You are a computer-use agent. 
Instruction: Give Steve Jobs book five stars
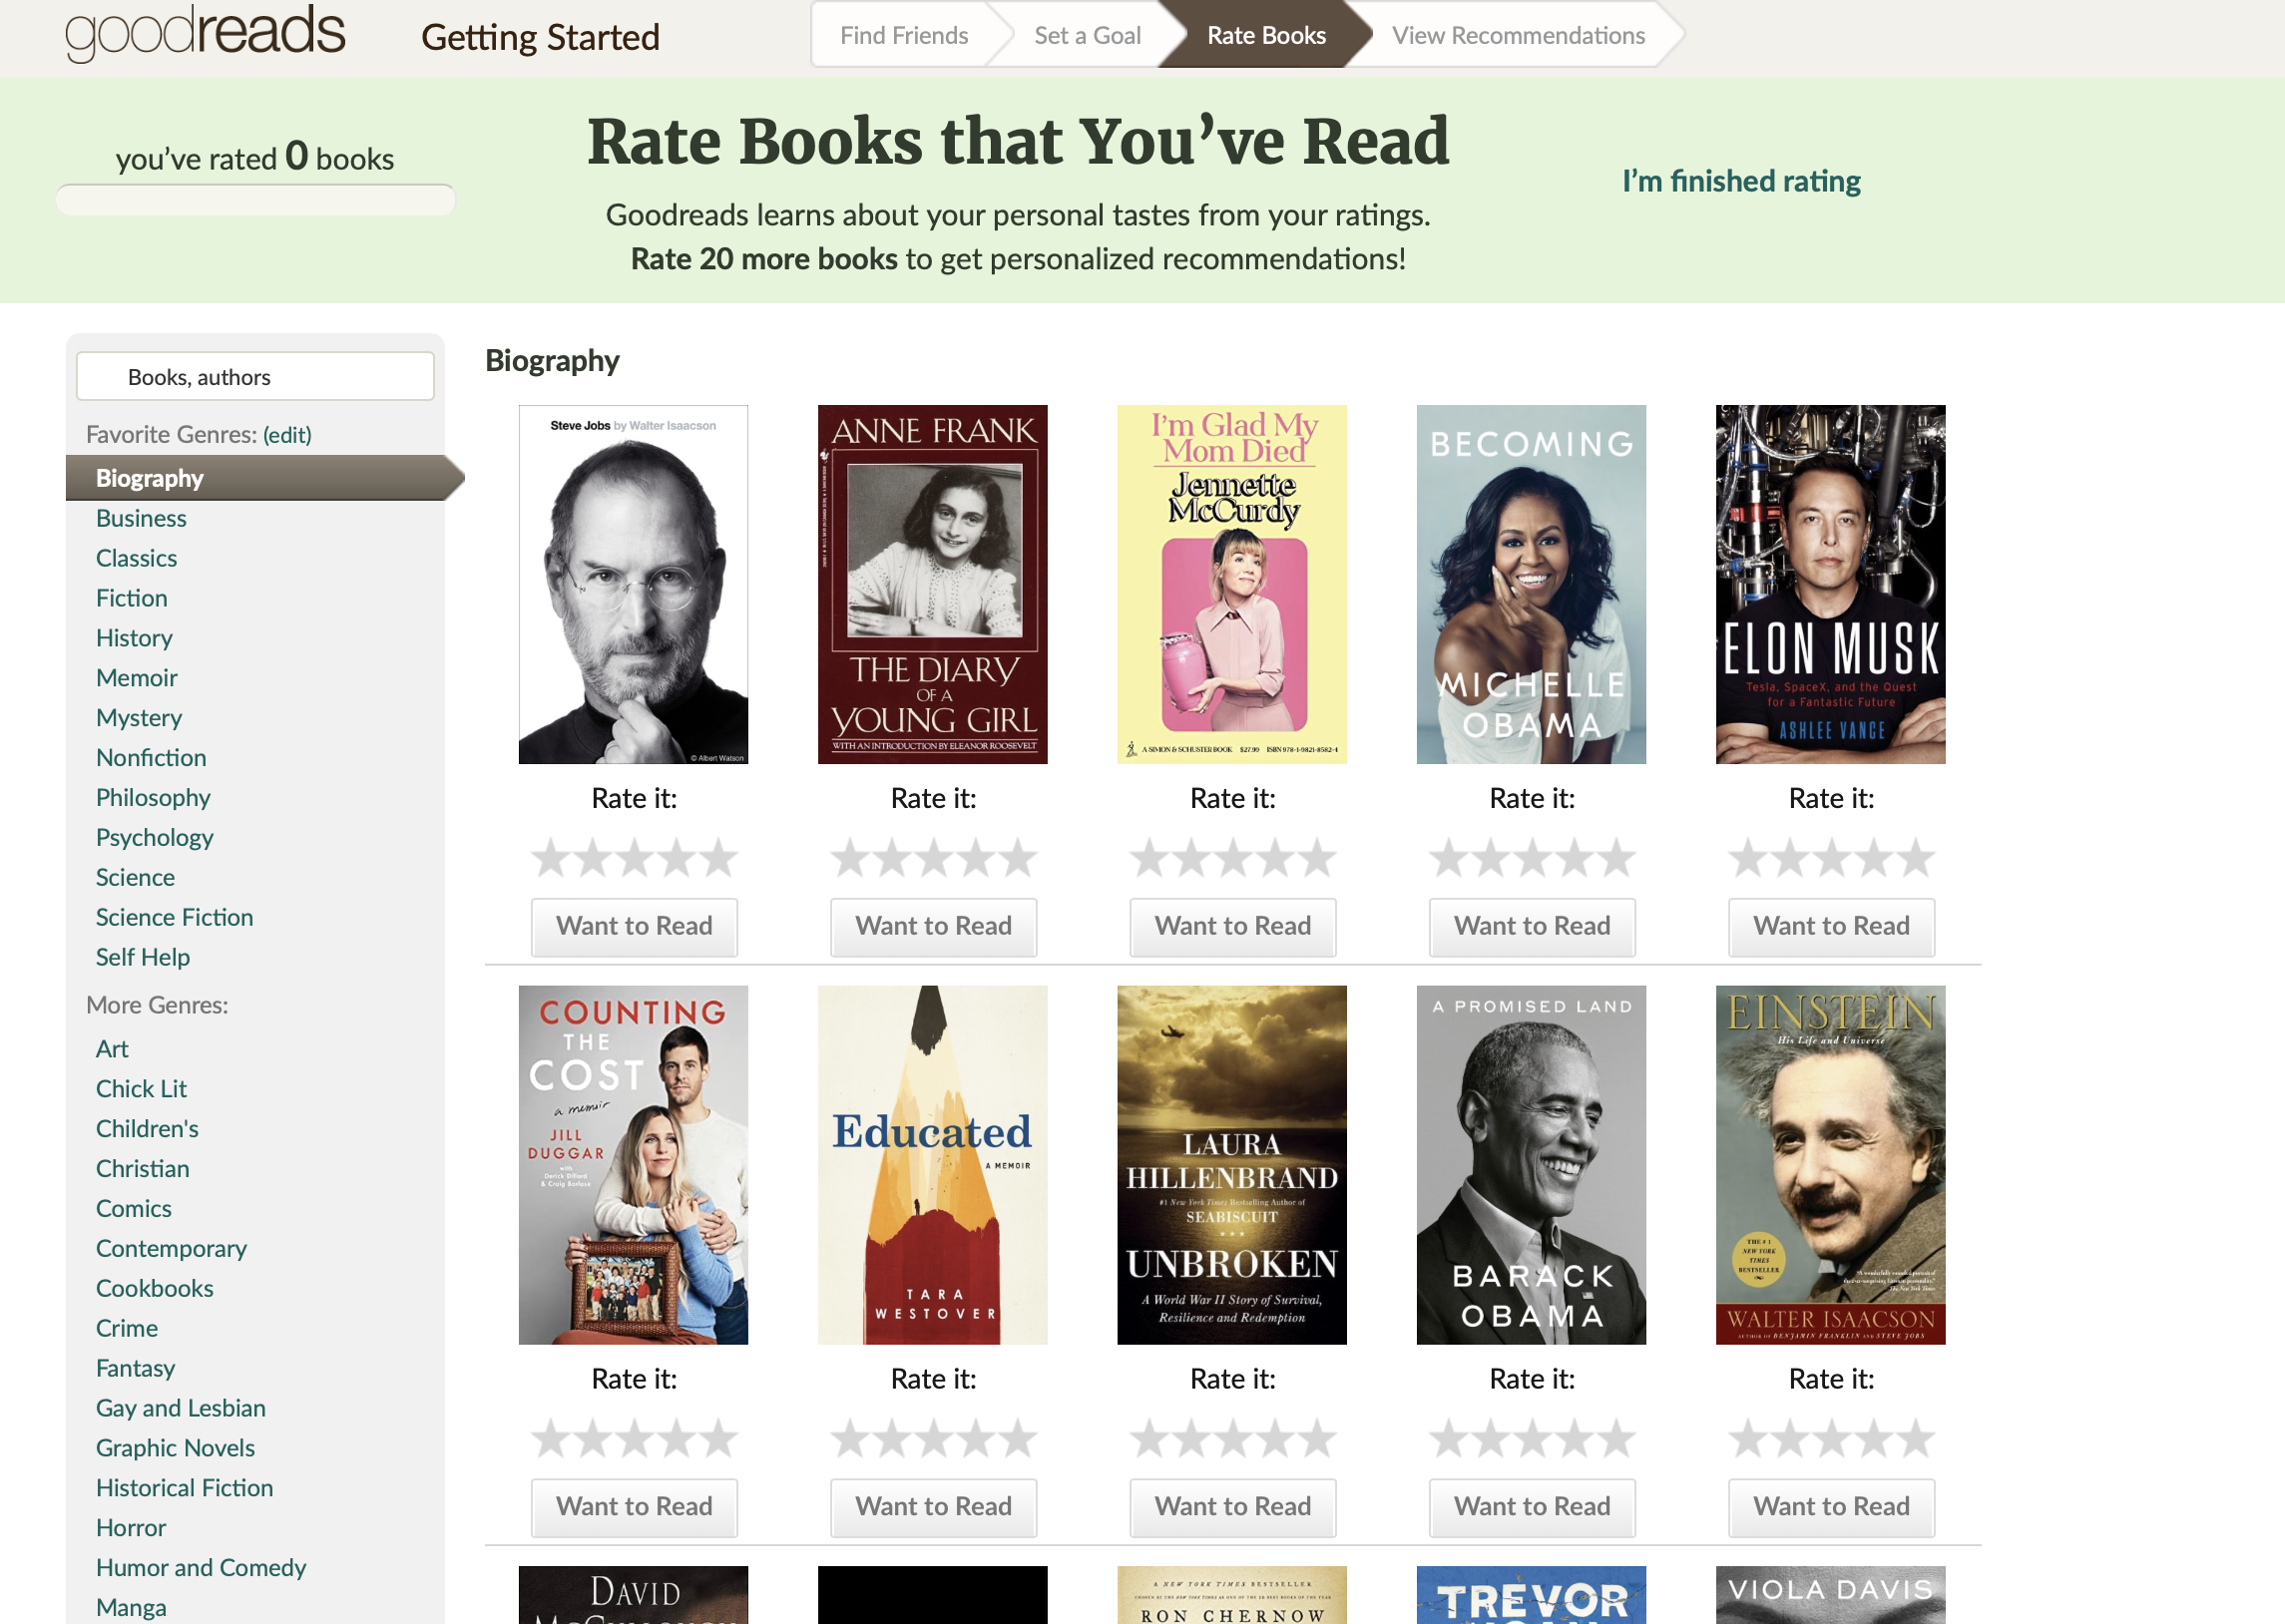[718, 858]
